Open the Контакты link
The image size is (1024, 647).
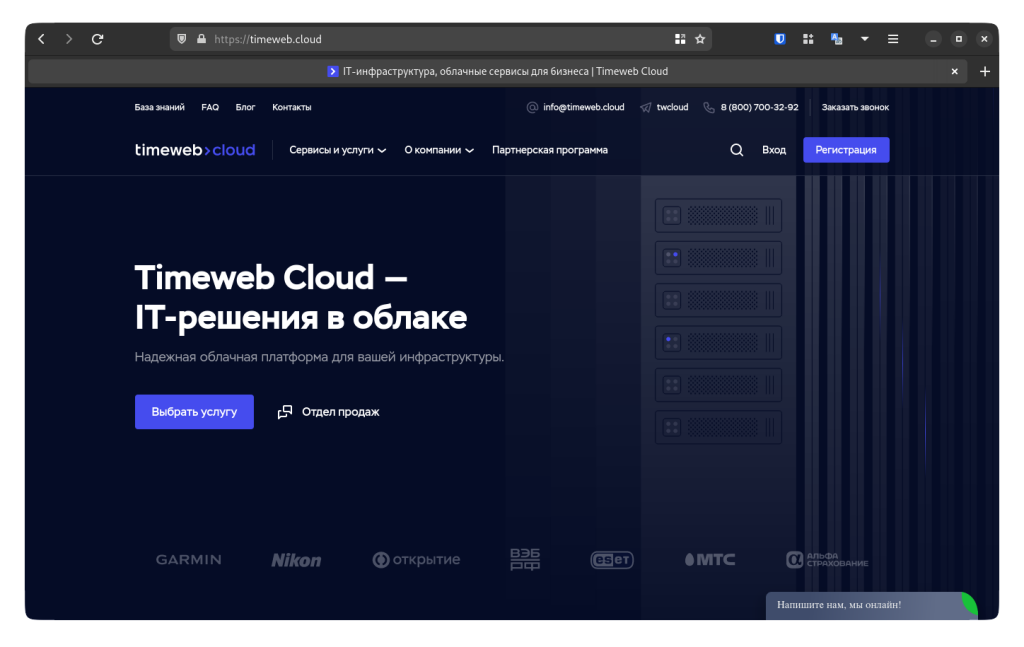292,107
